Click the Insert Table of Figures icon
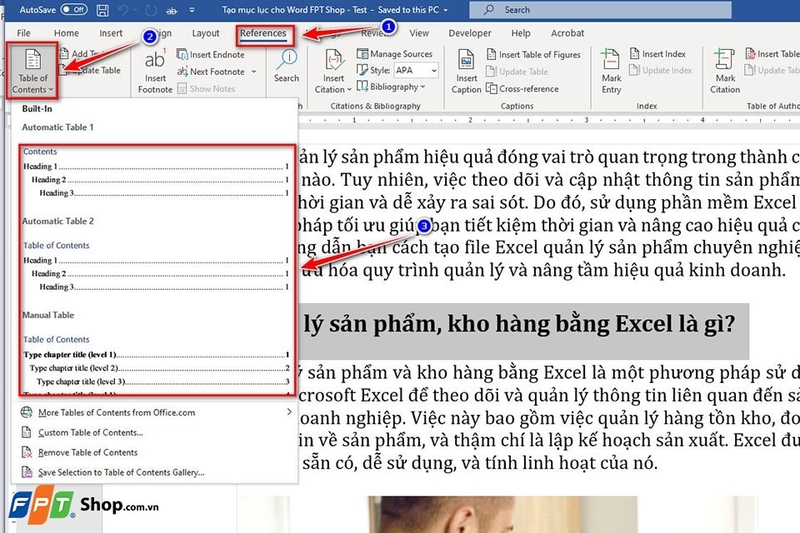800x533 pixels. point(491,55)
